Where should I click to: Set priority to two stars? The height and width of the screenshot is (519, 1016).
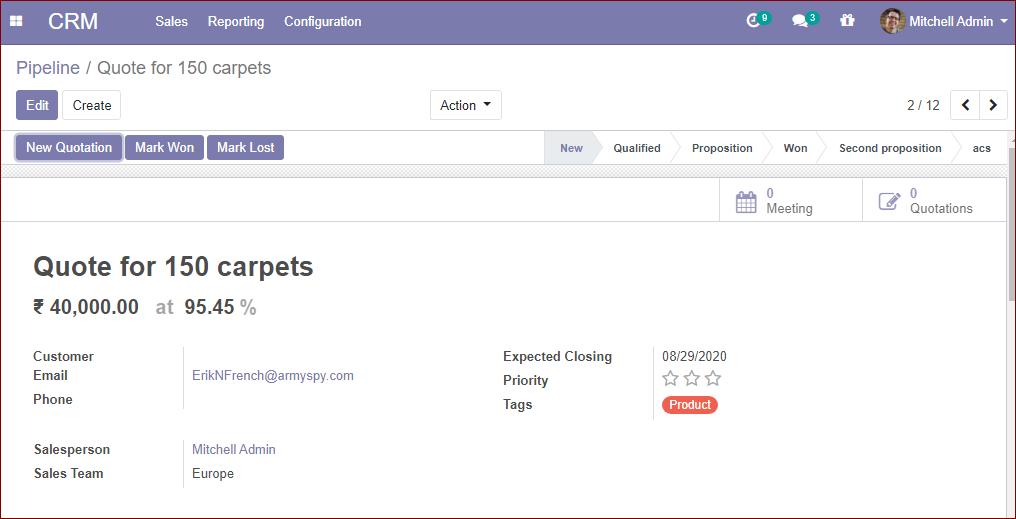691,378
